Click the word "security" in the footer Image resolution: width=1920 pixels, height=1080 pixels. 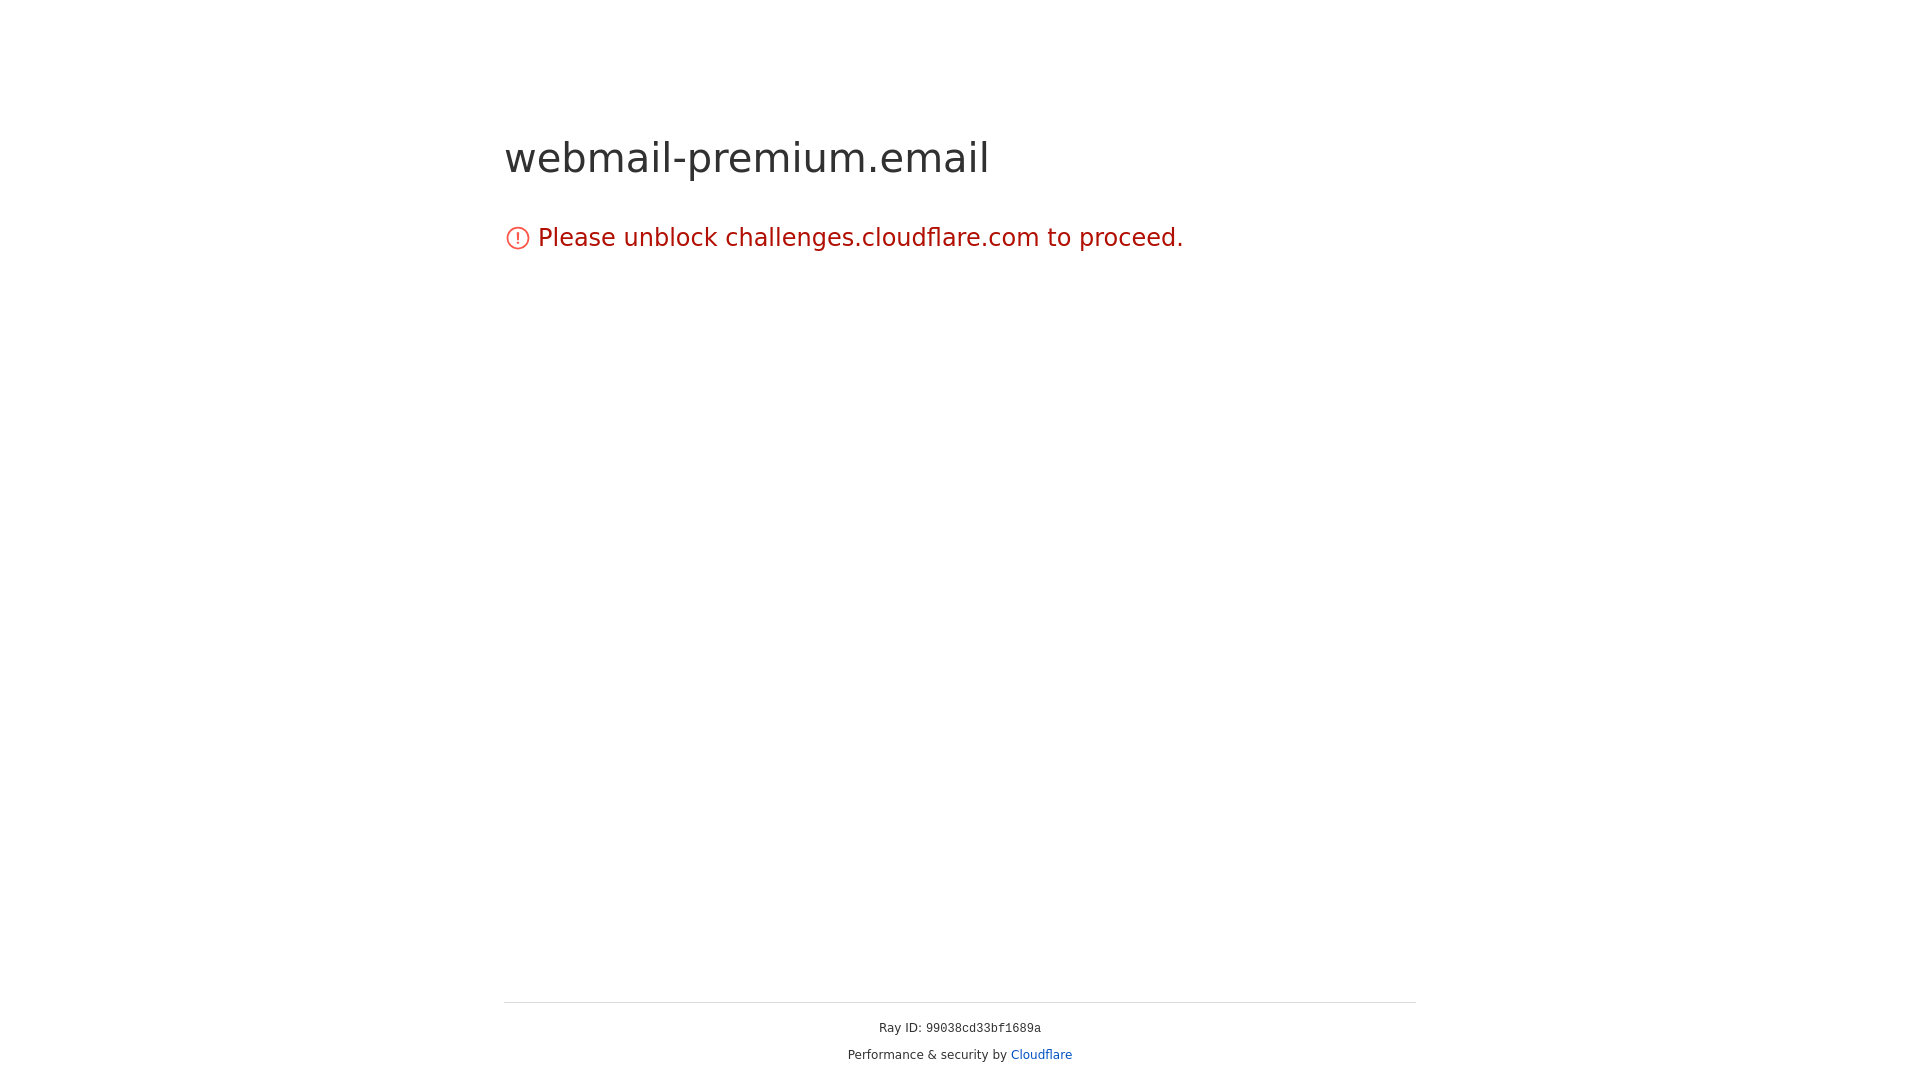point(964,1055)
